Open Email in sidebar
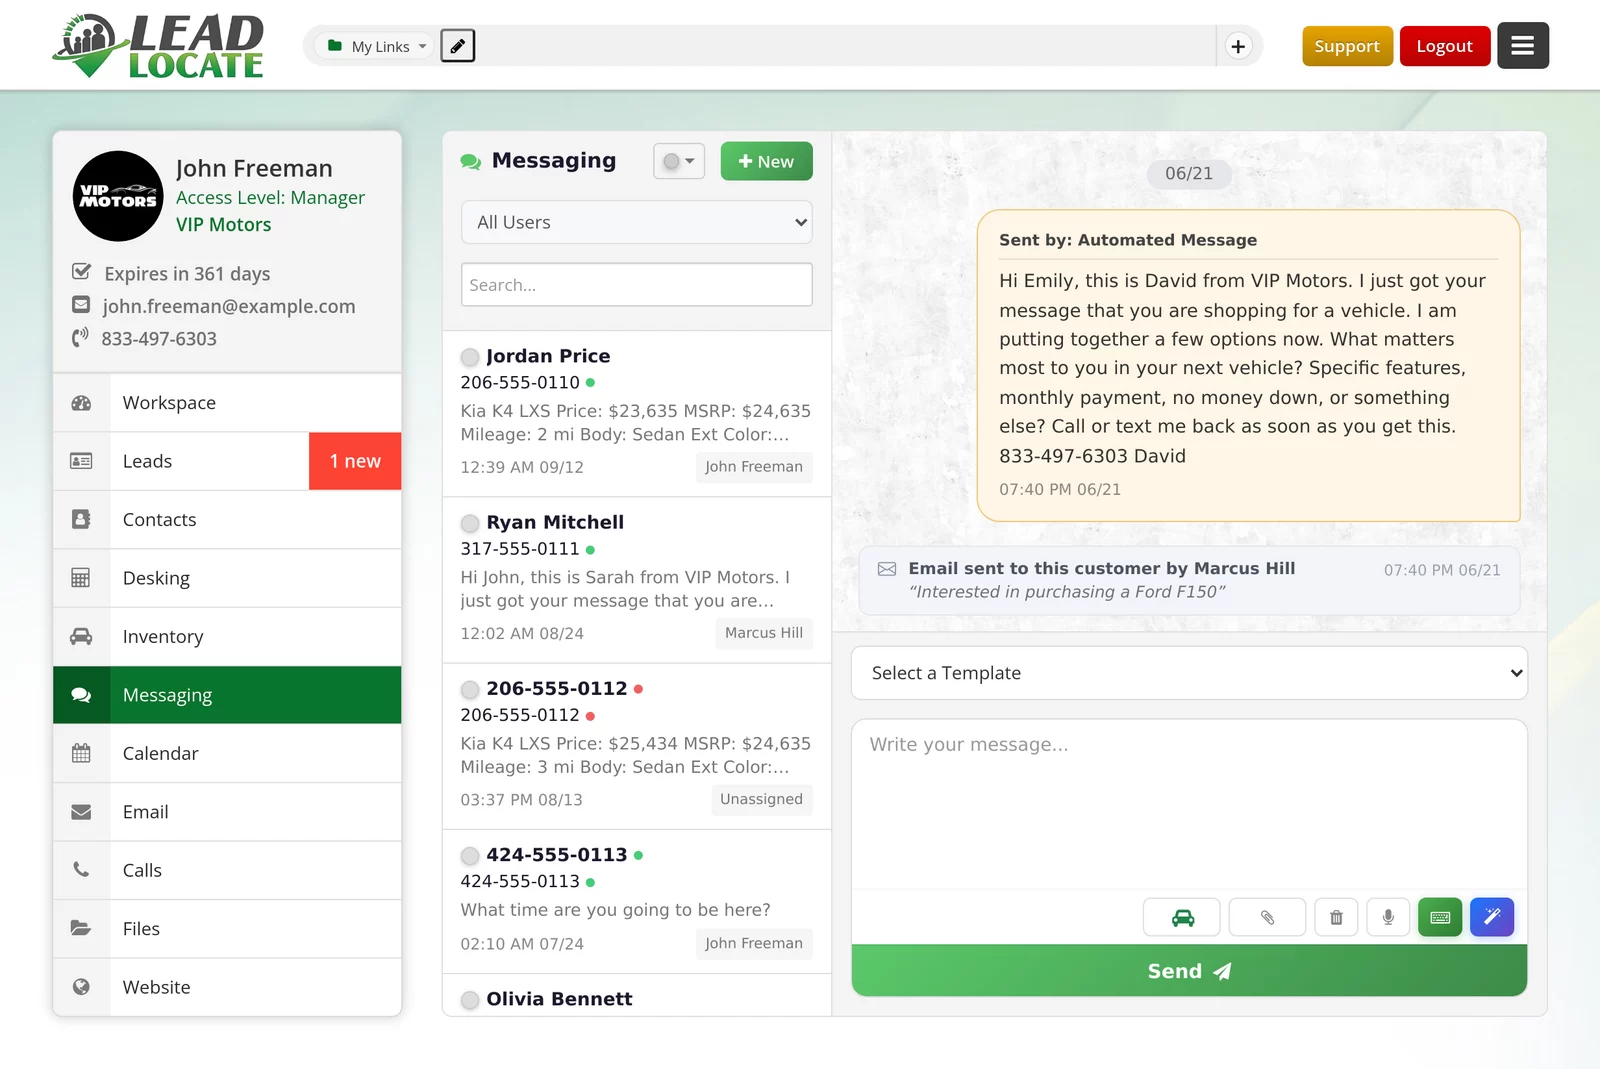1600x1069 pixels. [227, 812]
